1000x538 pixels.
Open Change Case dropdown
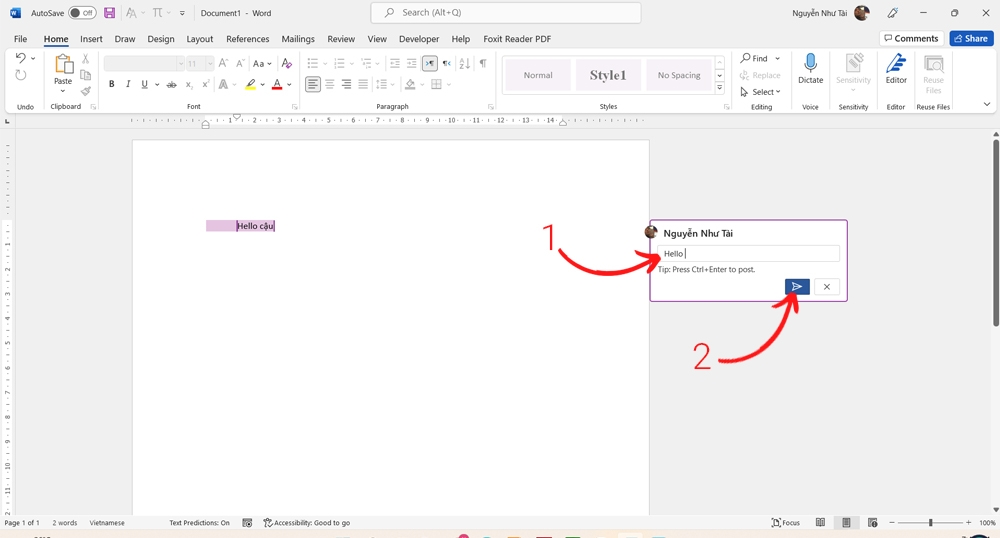tap(261, 63)
